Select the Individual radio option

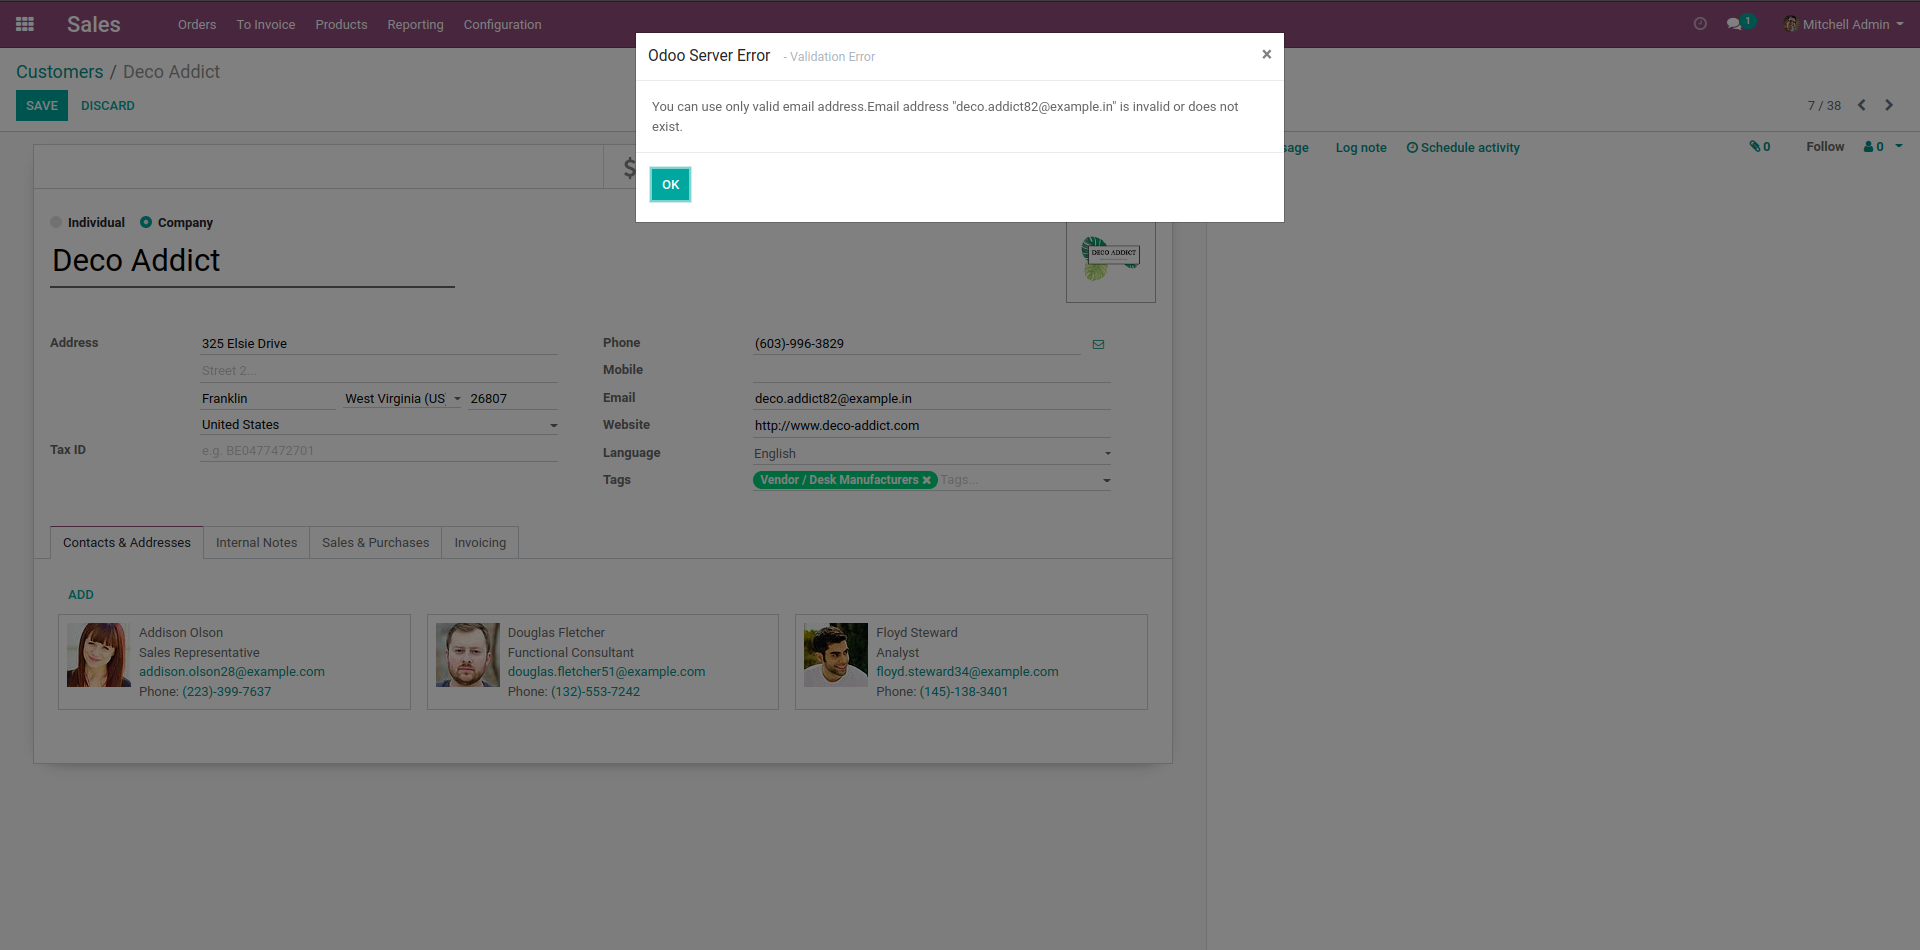tap(56, 222)
